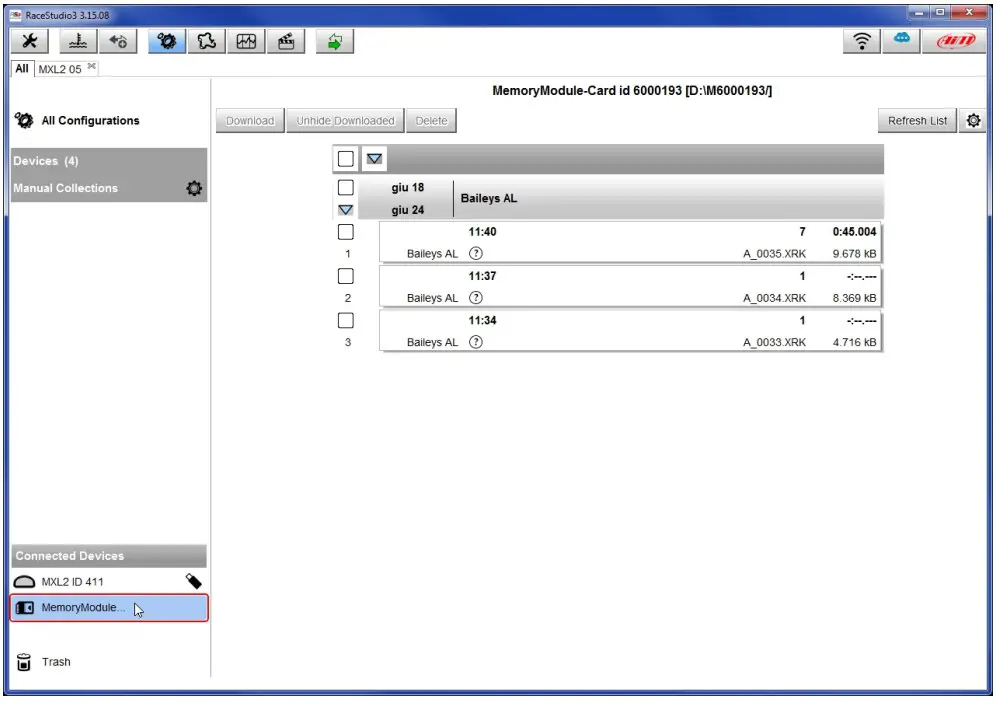998x703 pixels.
Task: Click the green download data toolbar icon
Action: (335, 42)
